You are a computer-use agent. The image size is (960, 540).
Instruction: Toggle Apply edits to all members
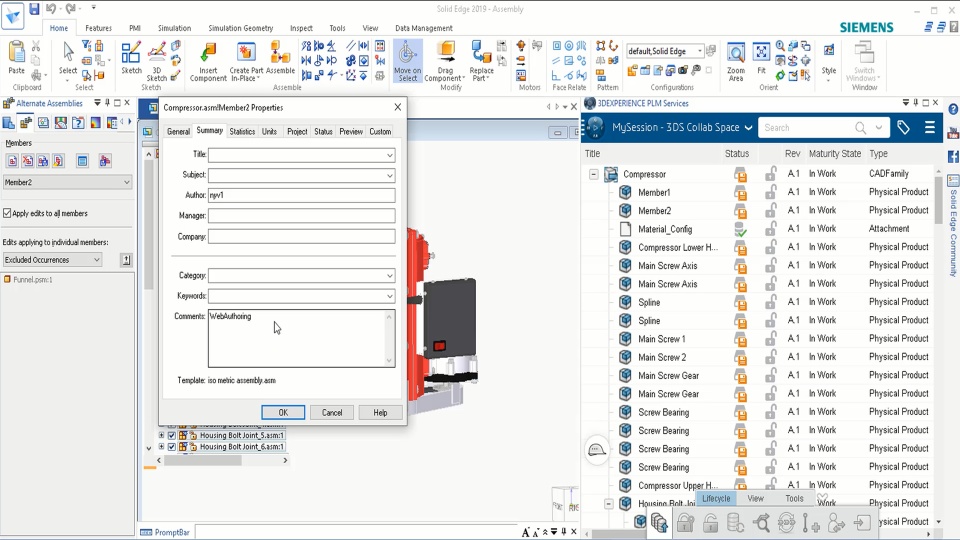(x=7, y=213)
